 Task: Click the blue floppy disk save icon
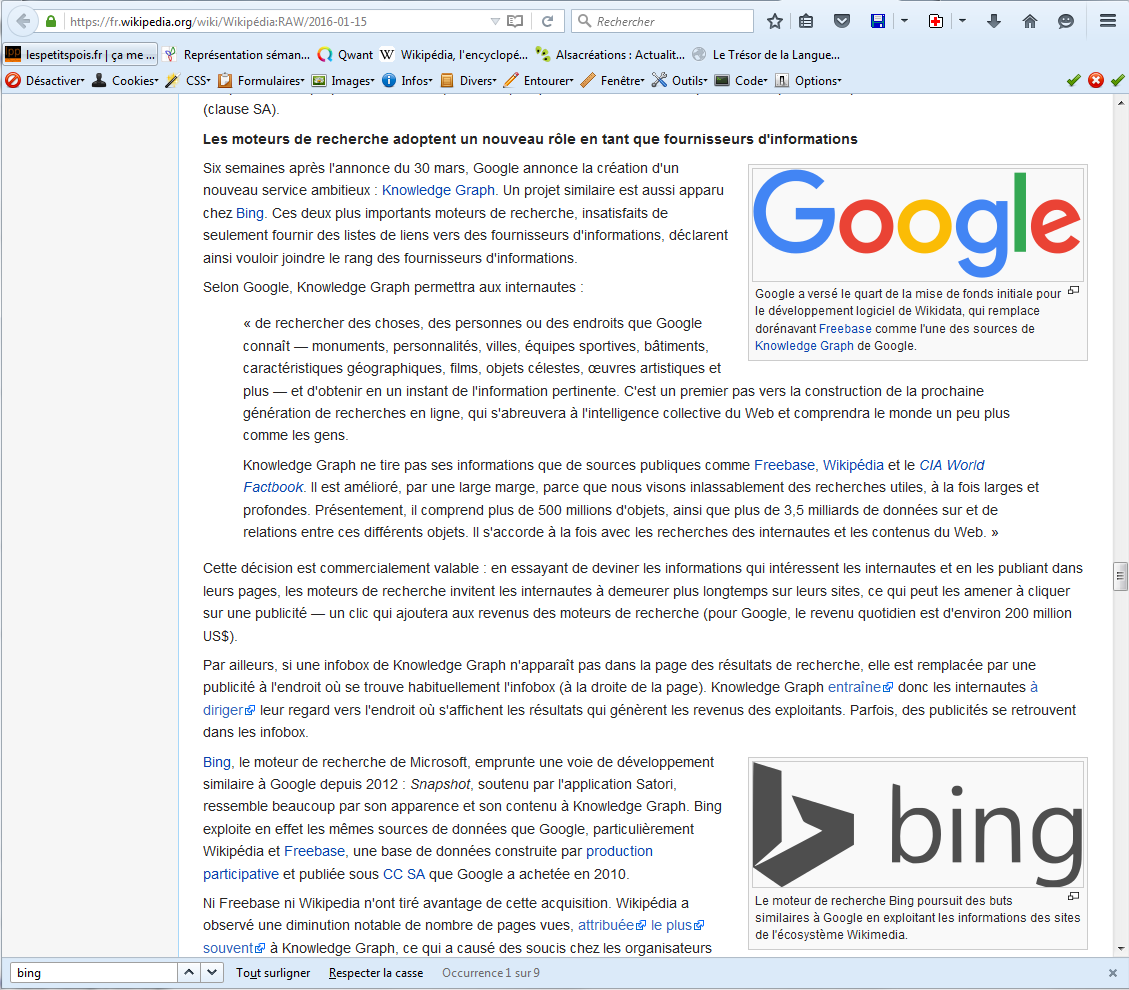tap(877, 21)
